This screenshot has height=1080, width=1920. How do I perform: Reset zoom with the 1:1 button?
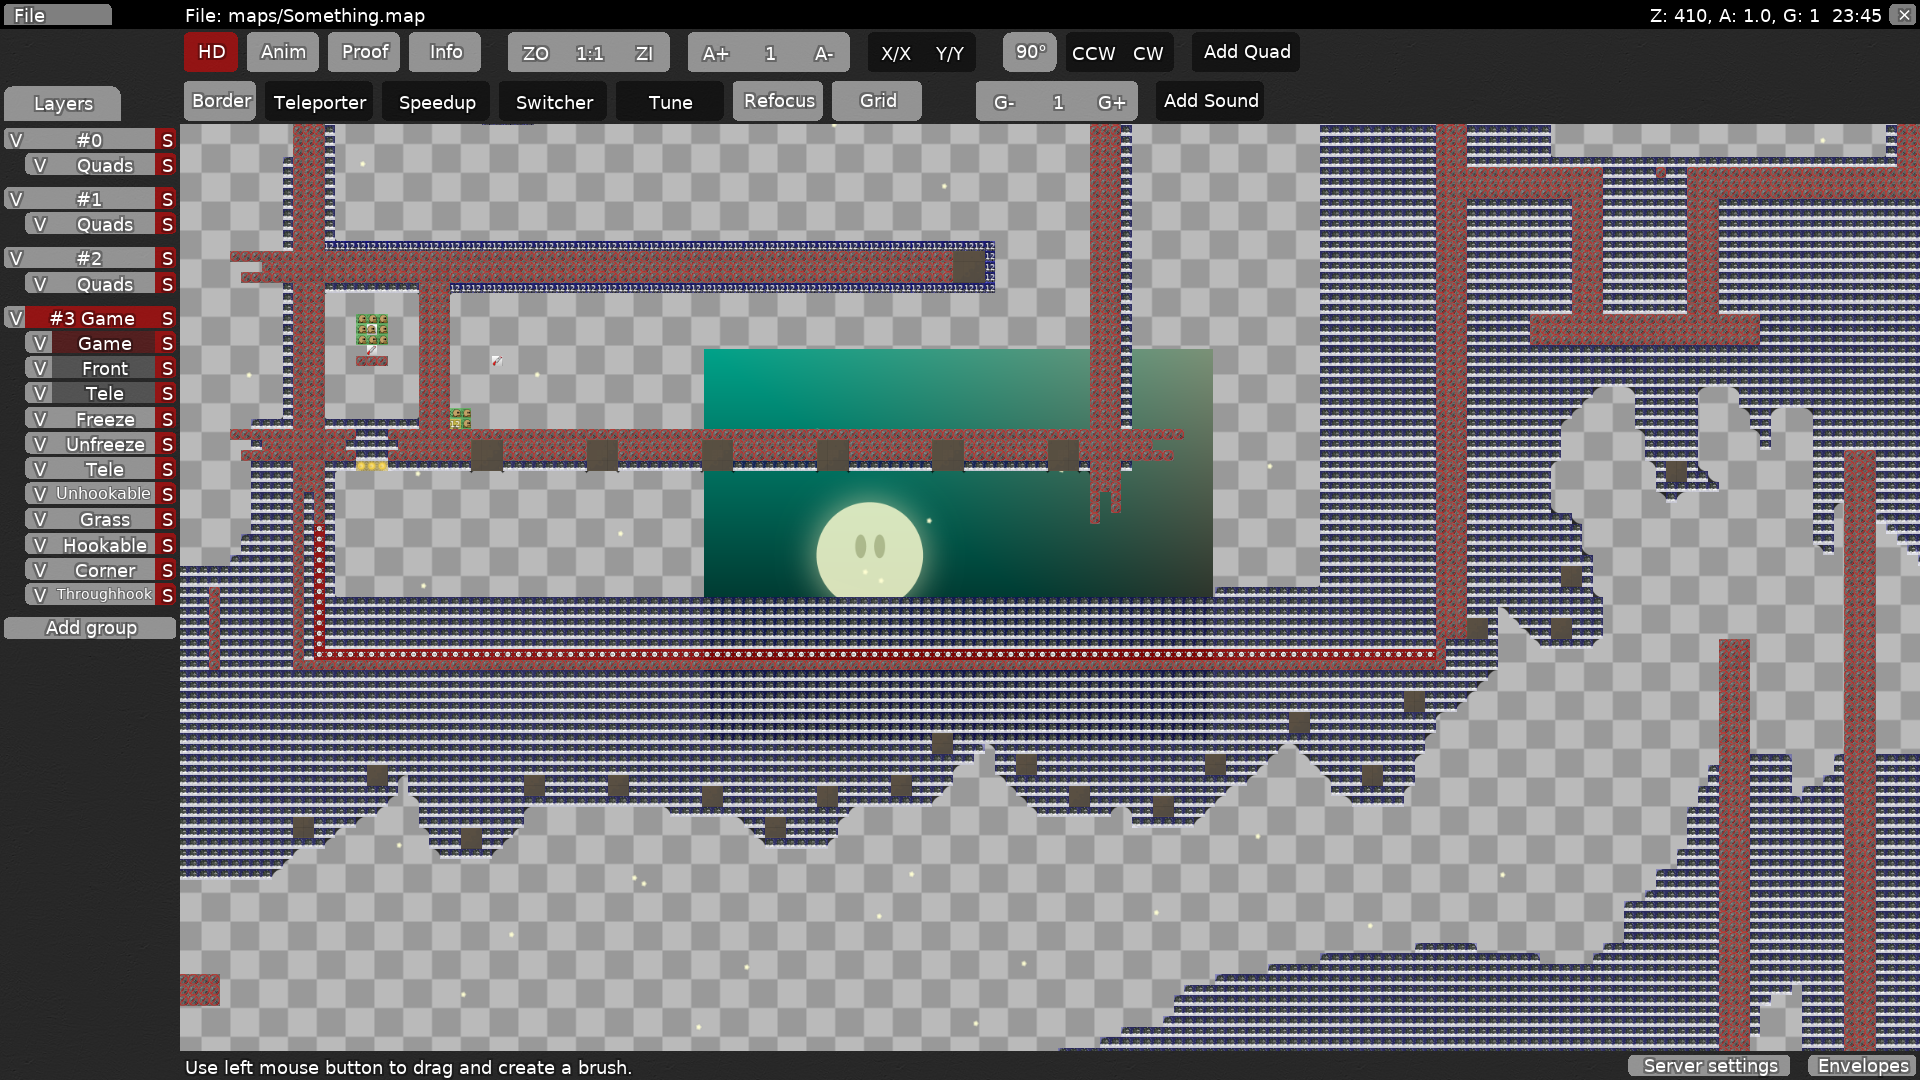pos(589,53)
